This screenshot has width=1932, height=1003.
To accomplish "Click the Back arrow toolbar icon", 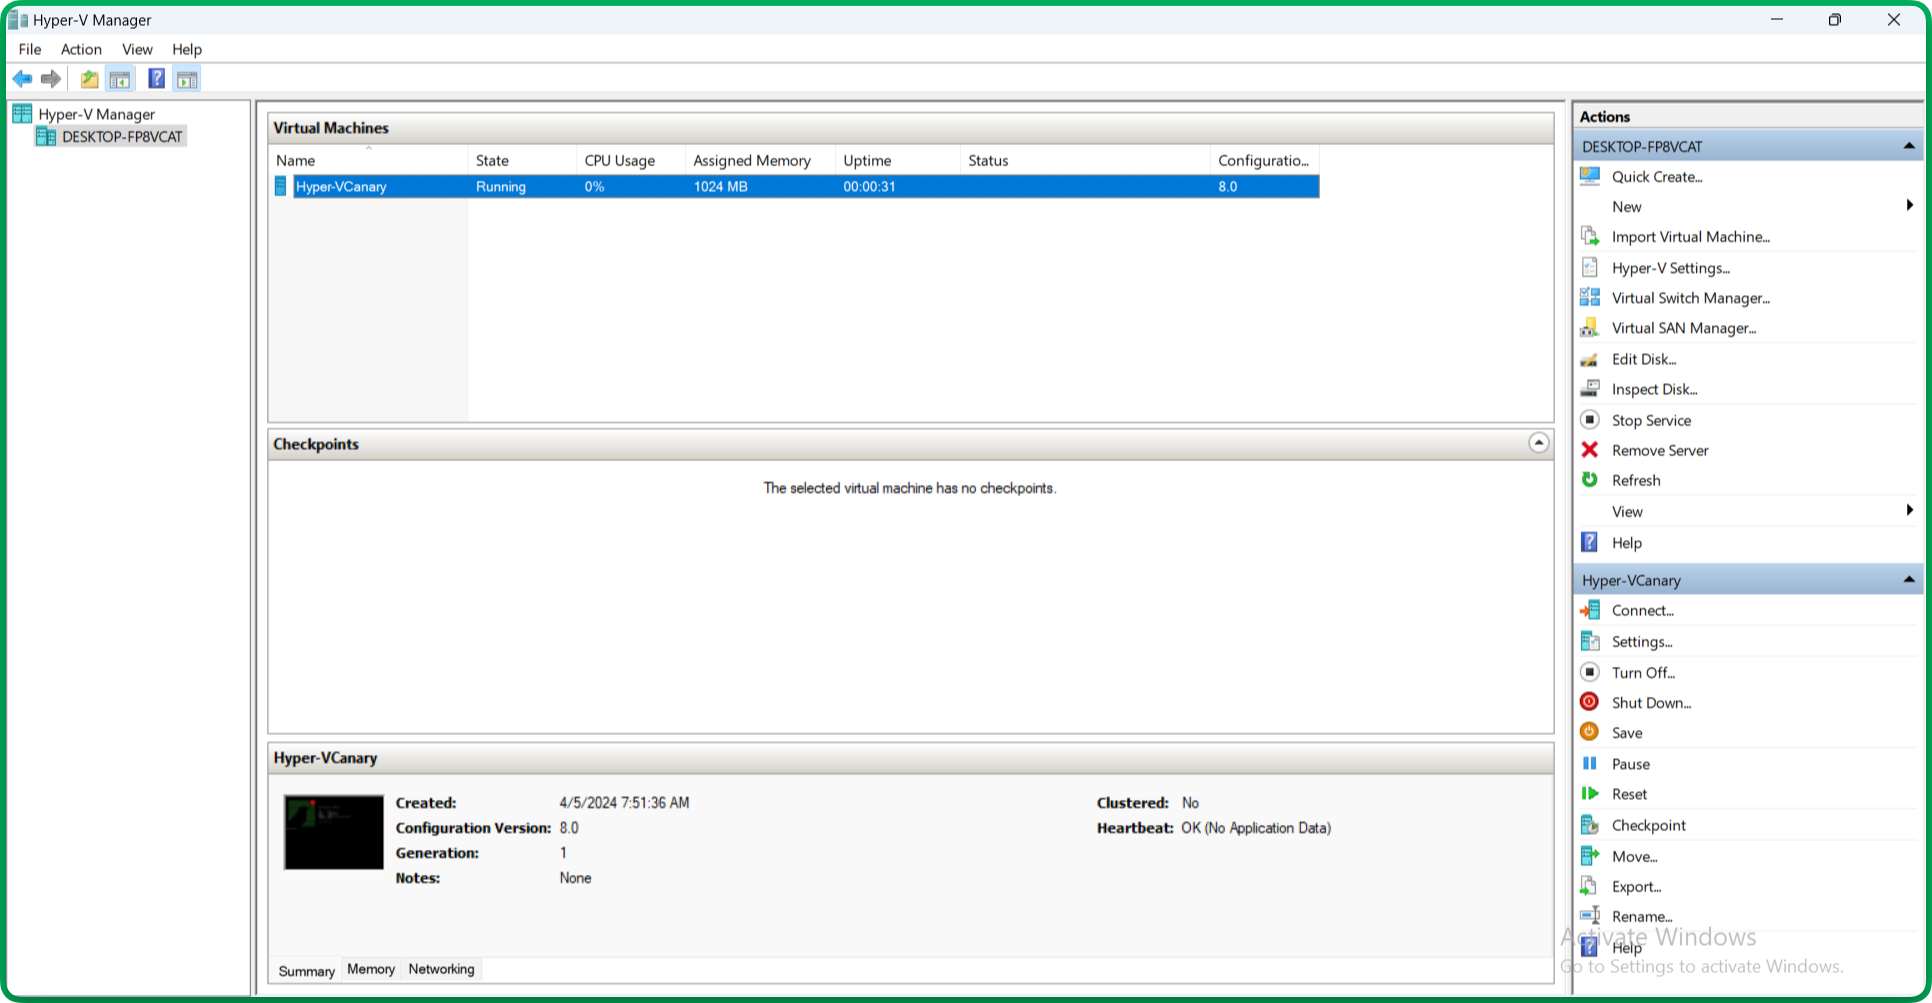I will coord(22,79).
